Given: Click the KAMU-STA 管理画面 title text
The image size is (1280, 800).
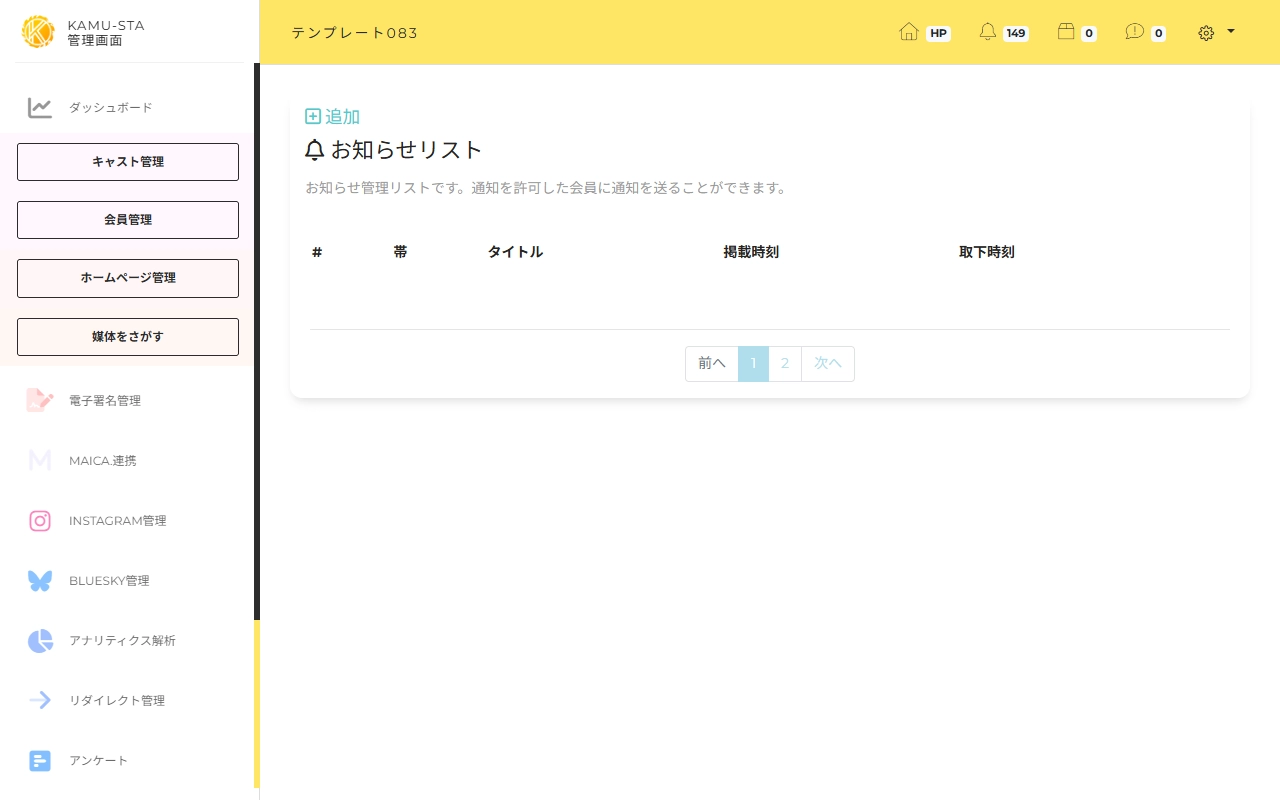Looking at the screenshot, I should point(106,32).
